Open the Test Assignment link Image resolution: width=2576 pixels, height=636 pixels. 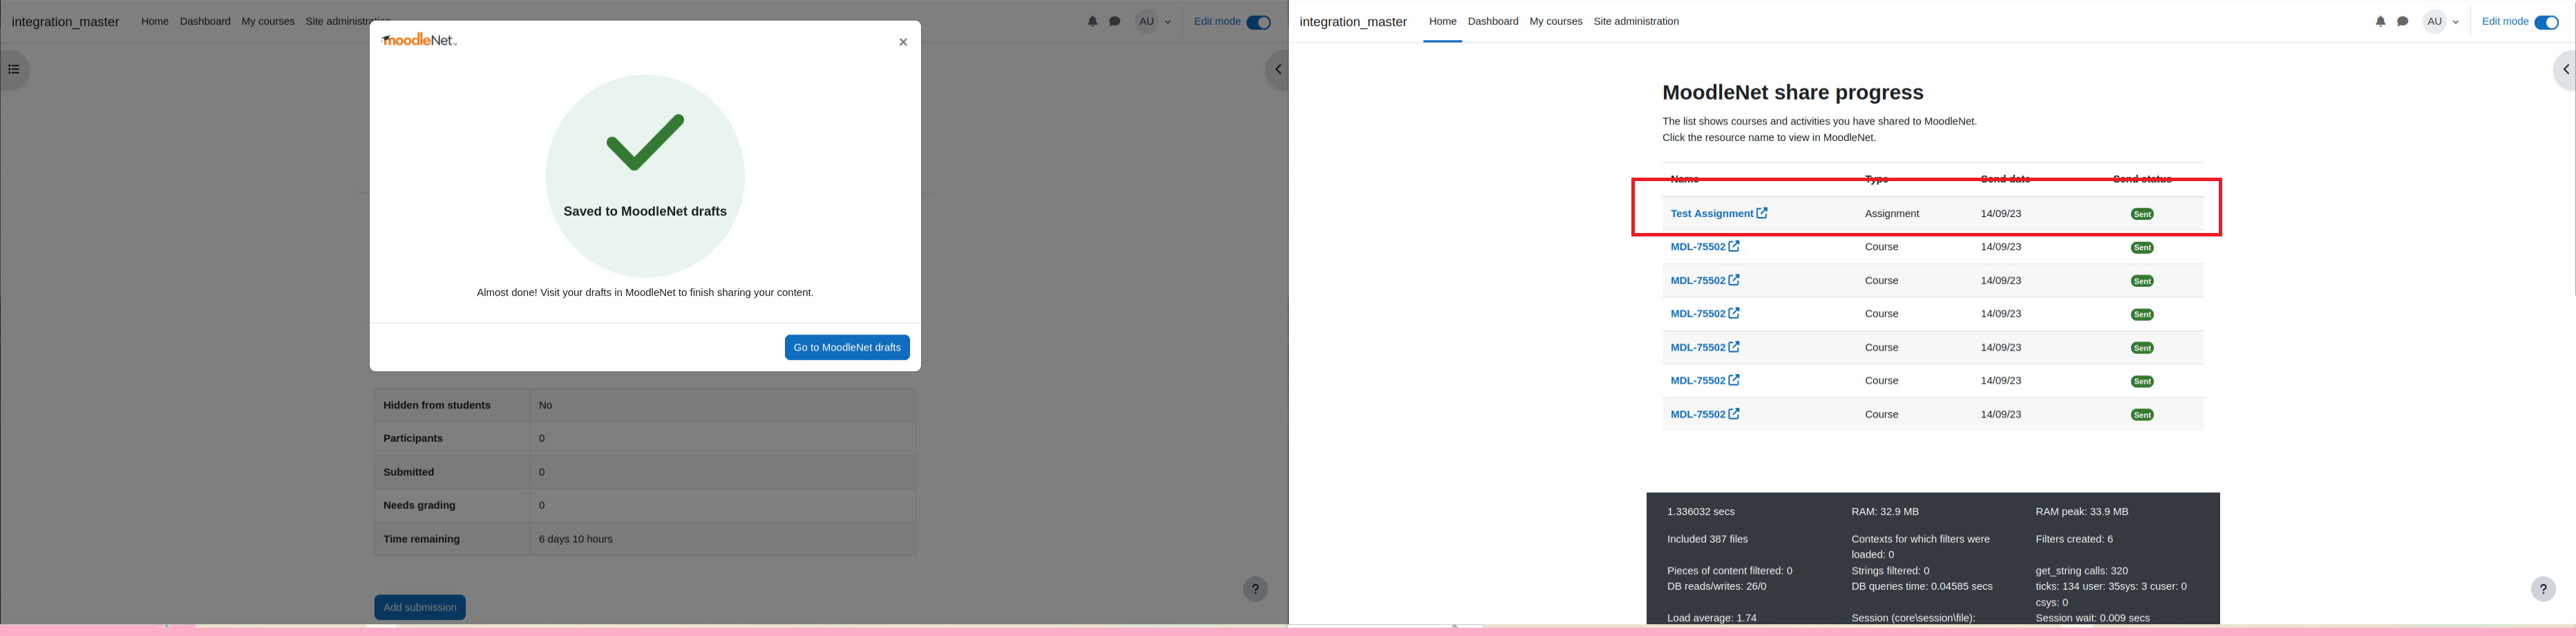click(x=1711, y=214)
